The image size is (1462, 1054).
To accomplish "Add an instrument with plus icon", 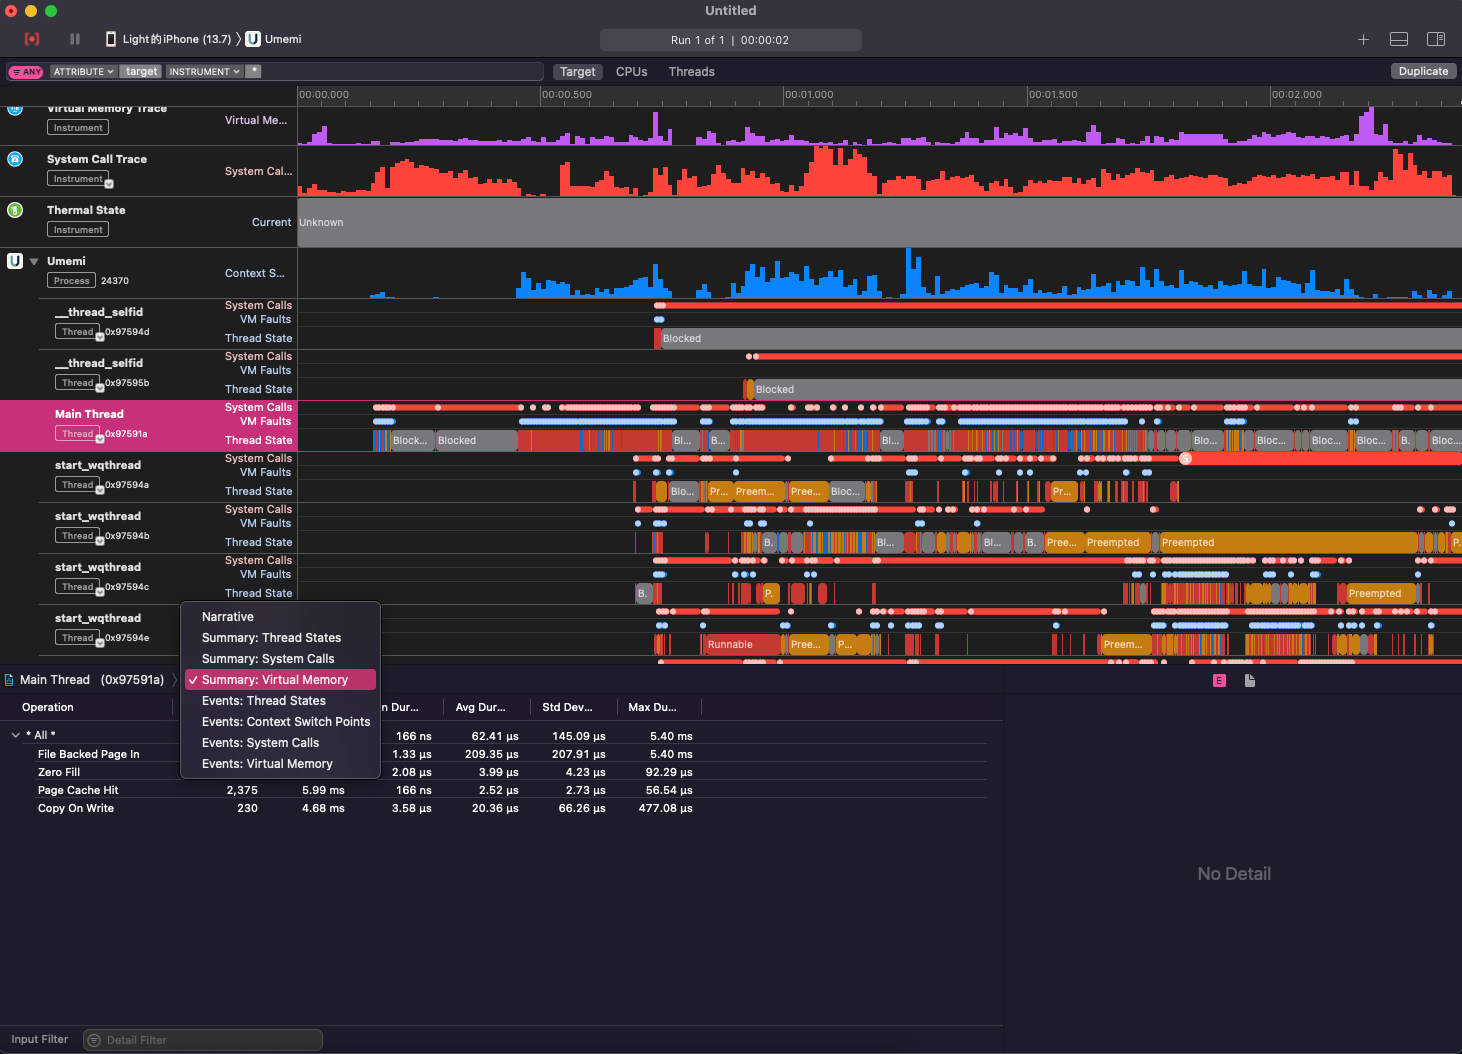I will [1363, 39].
